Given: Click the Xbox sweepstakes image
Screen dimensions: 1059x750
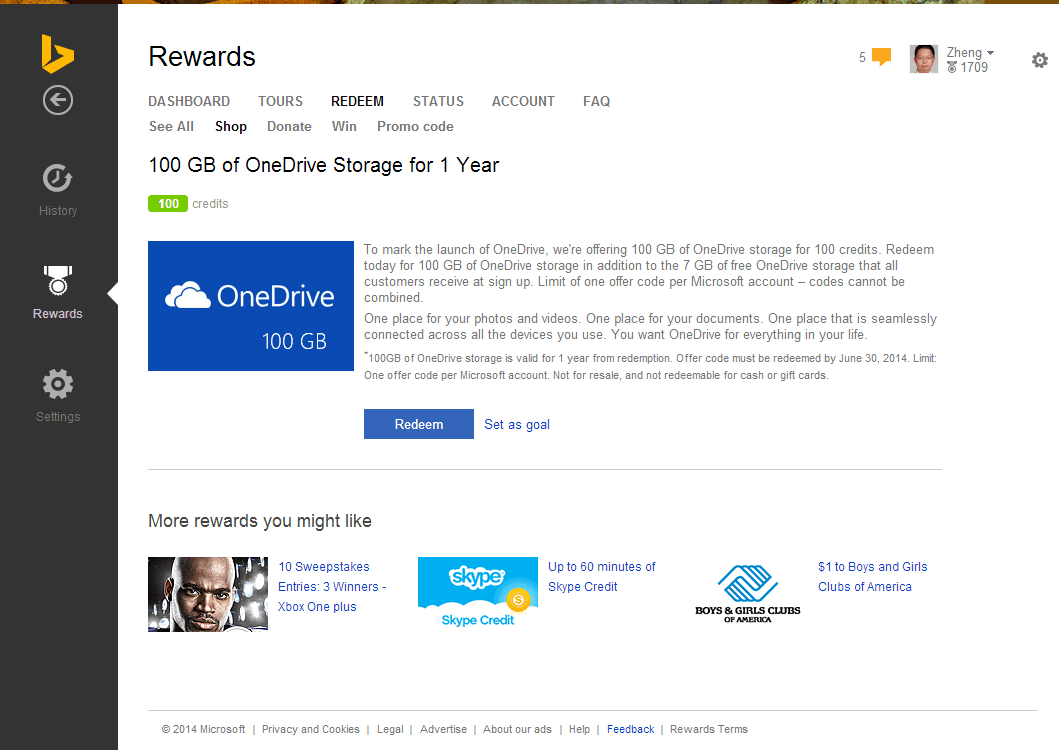Looking at the screenshot, I should coord(207,594).
